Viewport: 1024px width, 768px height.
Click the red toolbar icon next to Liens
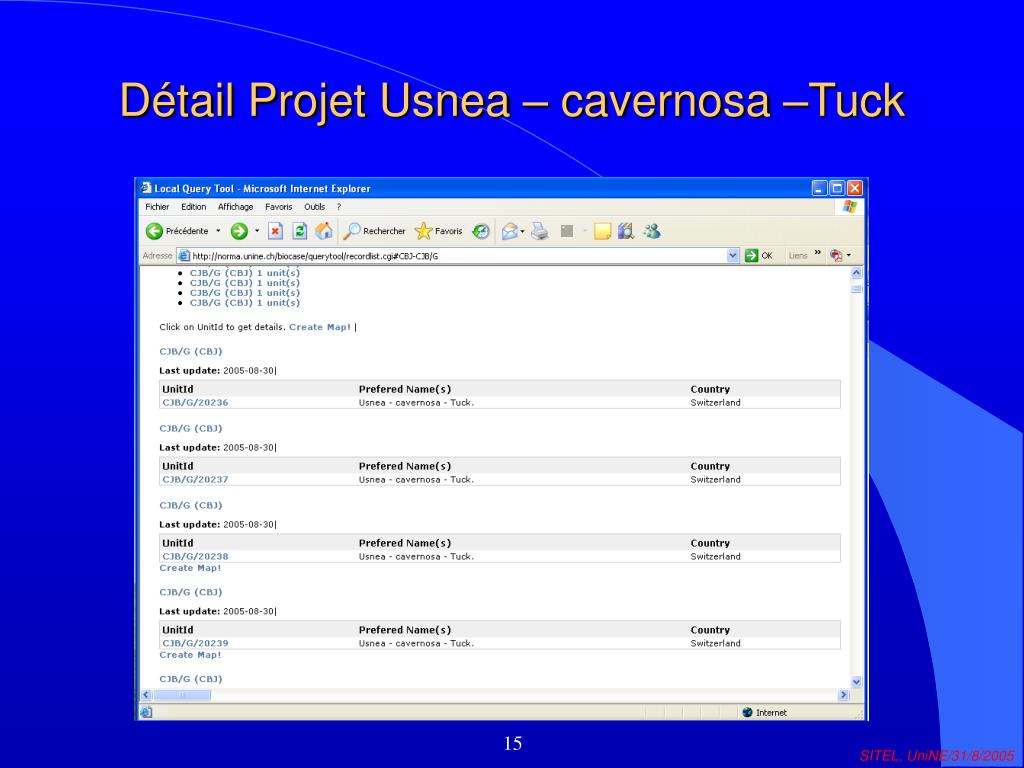tap(836, 256)
